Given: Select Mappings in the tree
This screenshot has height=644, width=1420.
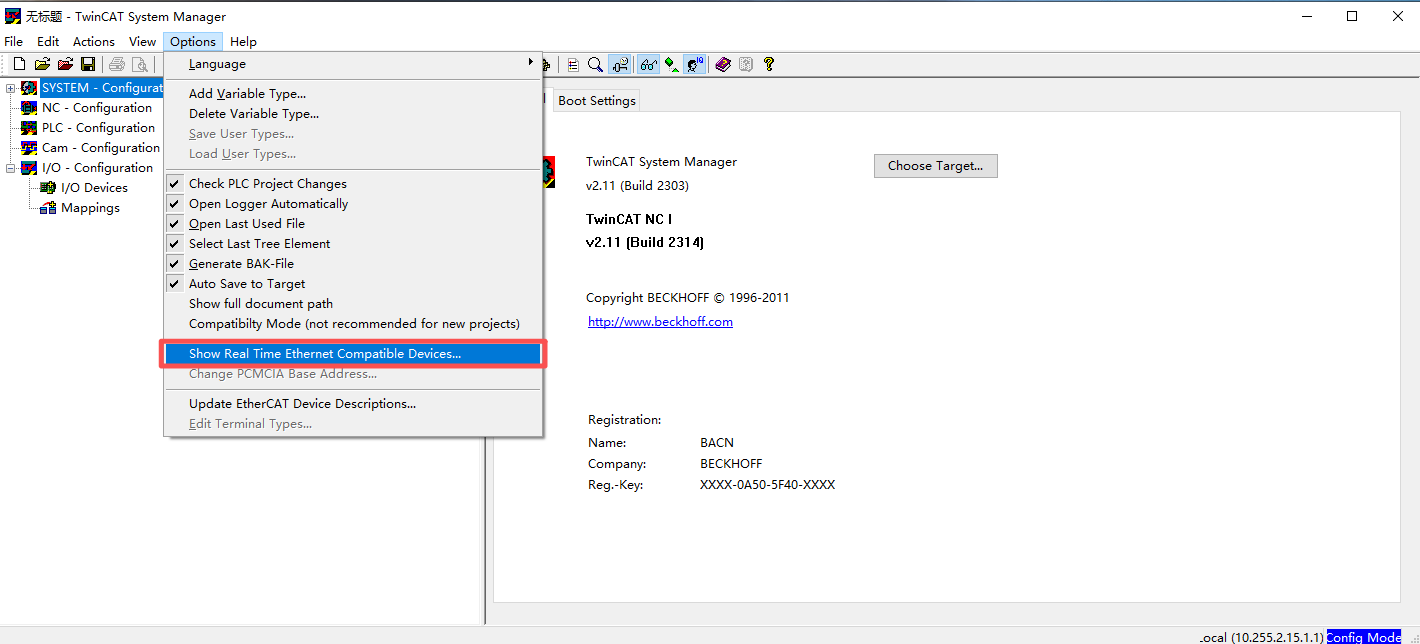Looking at the screenshot, I should tap(90, 208).
